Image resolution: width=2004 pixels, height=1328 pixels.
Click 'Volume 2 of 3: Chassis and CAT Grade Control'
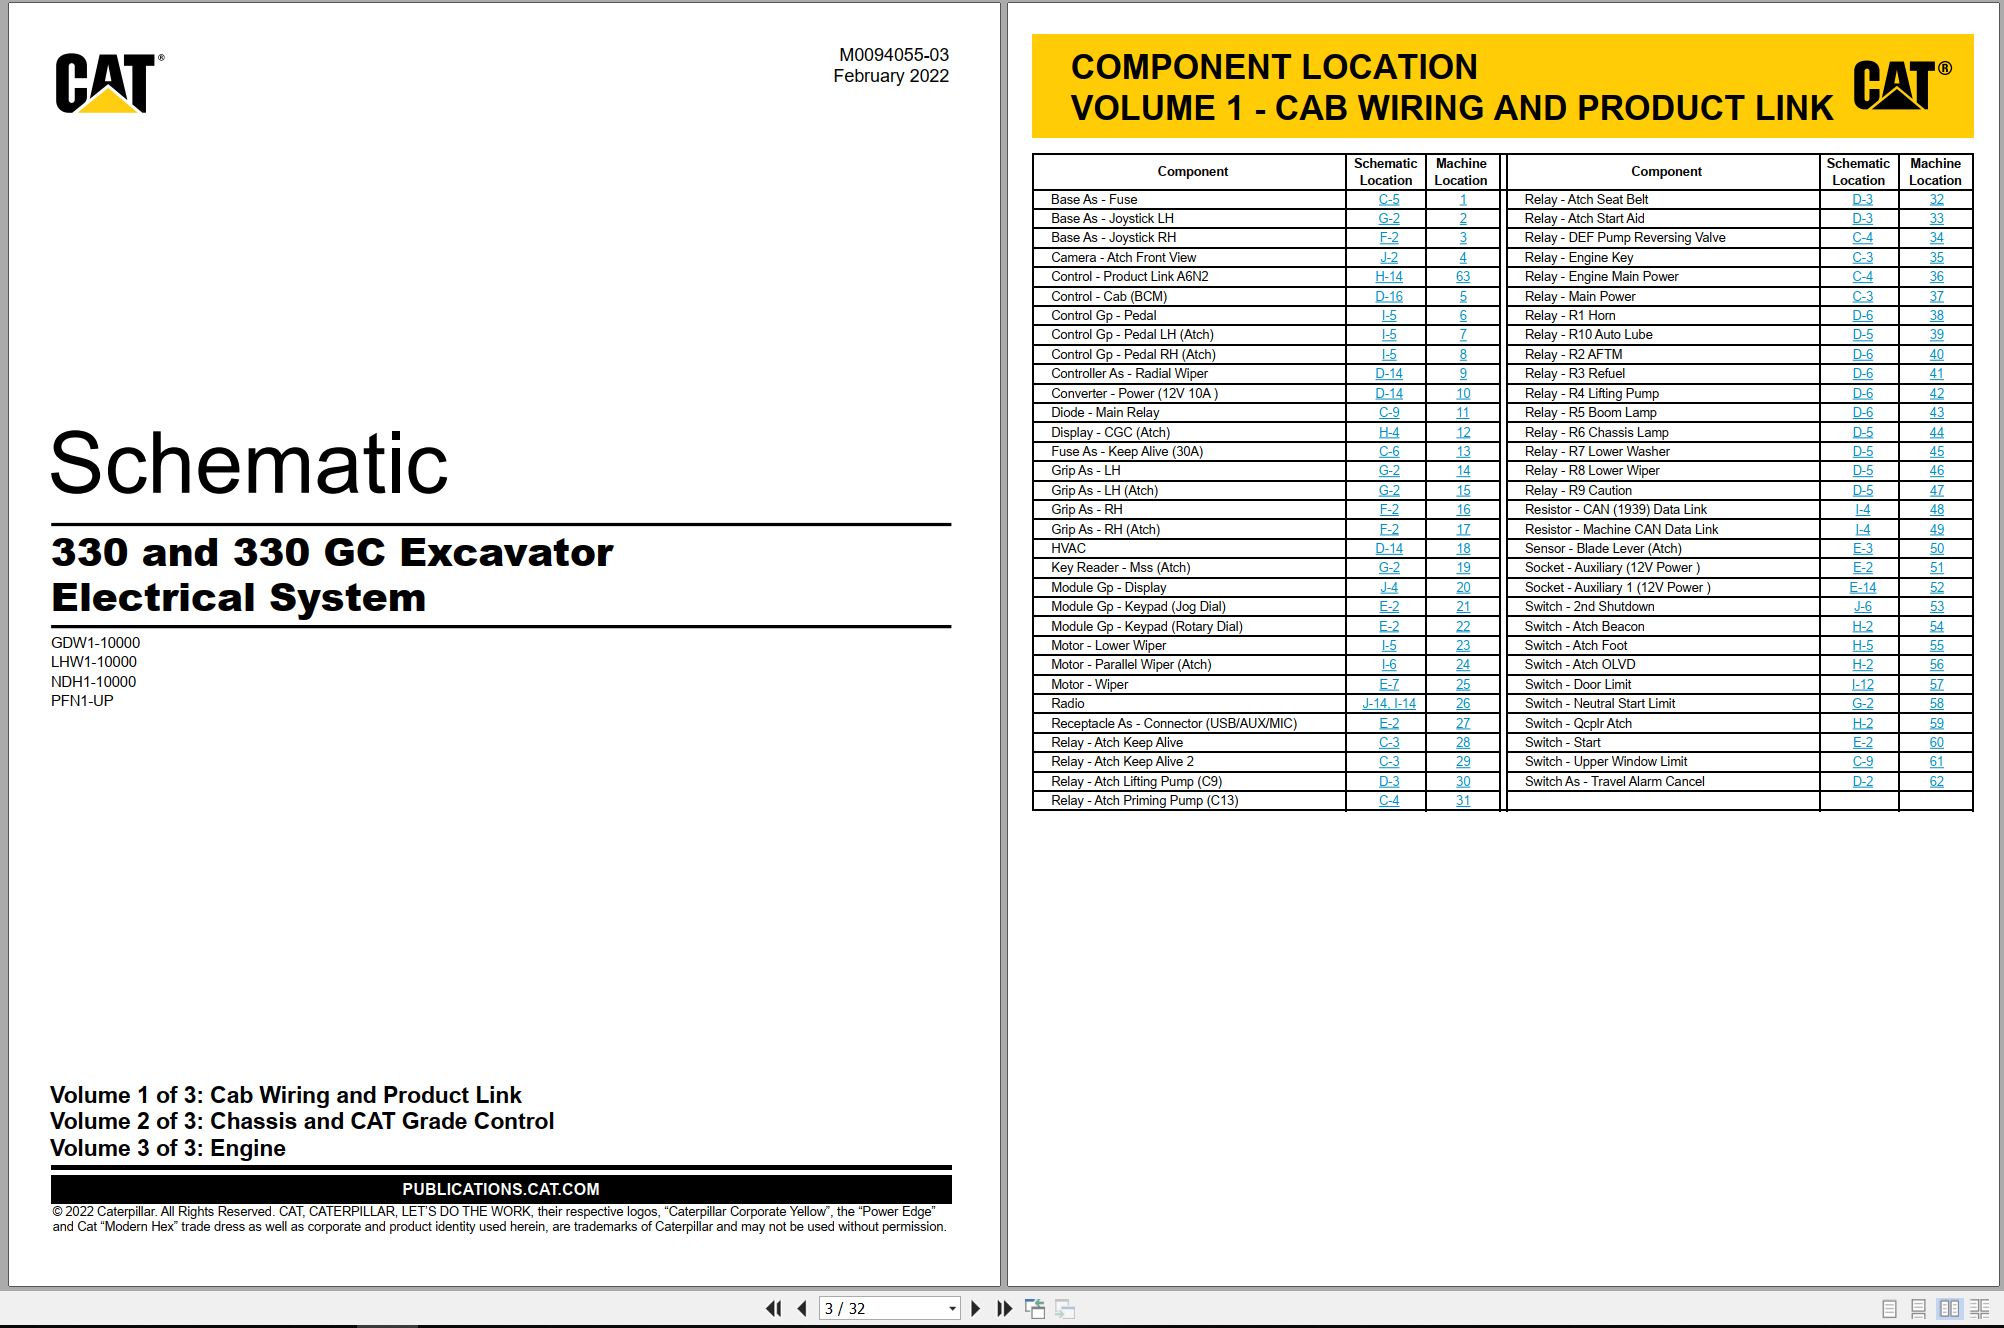click(302, 1121)
